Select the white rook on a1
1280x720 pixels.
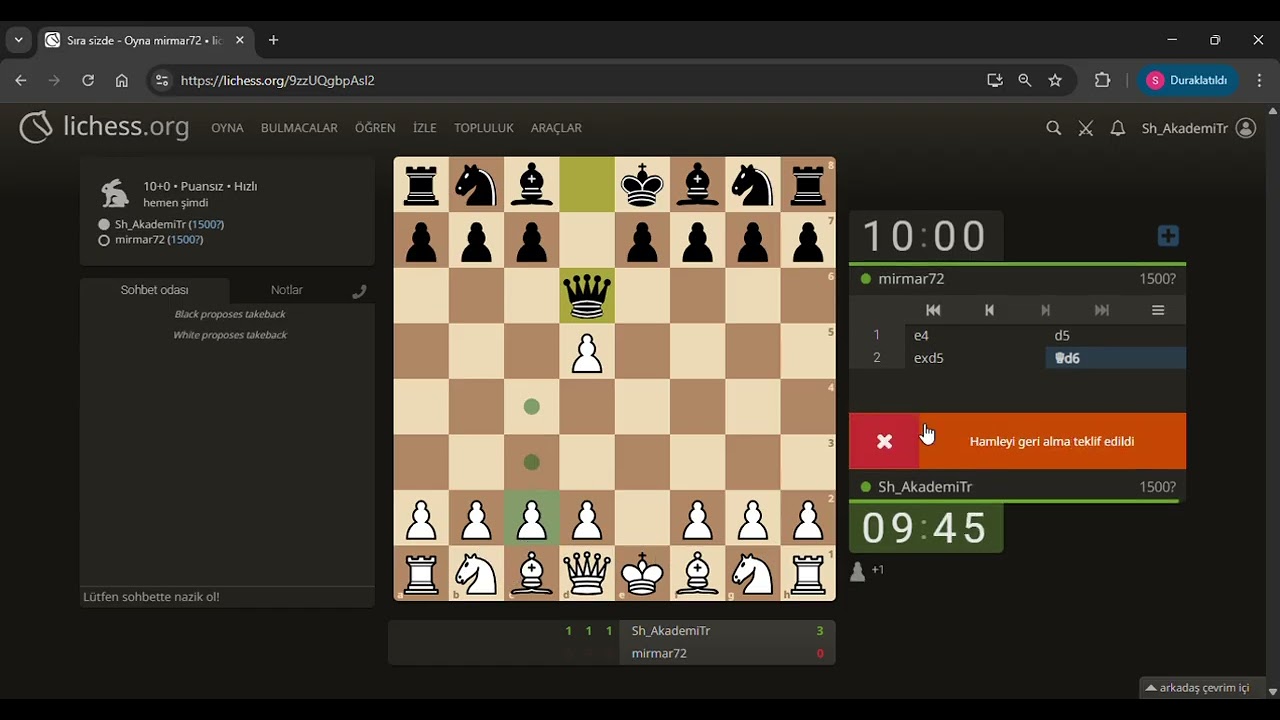pyautogui.click(x=421, y=573)
